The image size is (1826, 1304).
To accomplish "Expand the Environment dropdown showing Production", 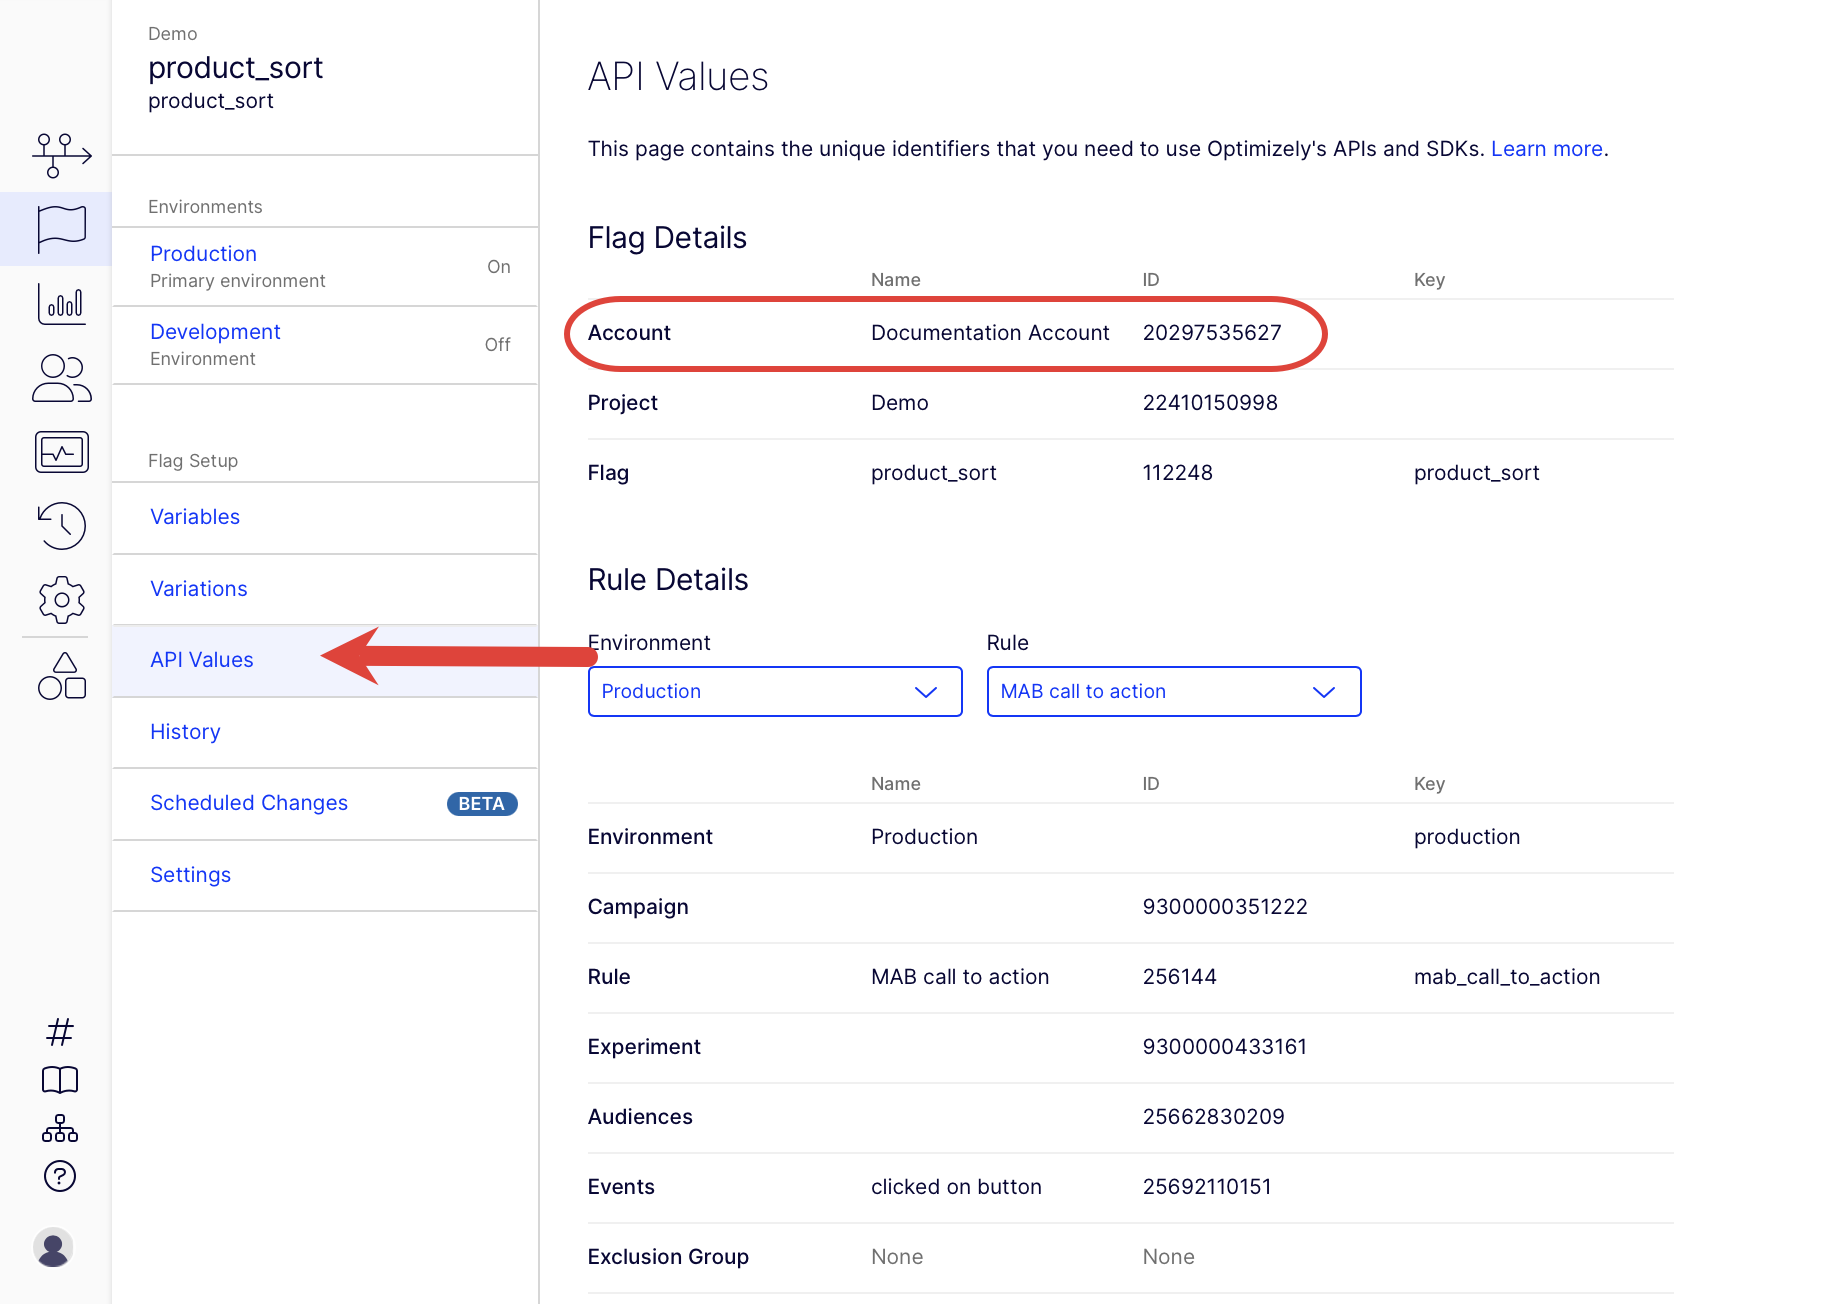I will click(775, 692).
